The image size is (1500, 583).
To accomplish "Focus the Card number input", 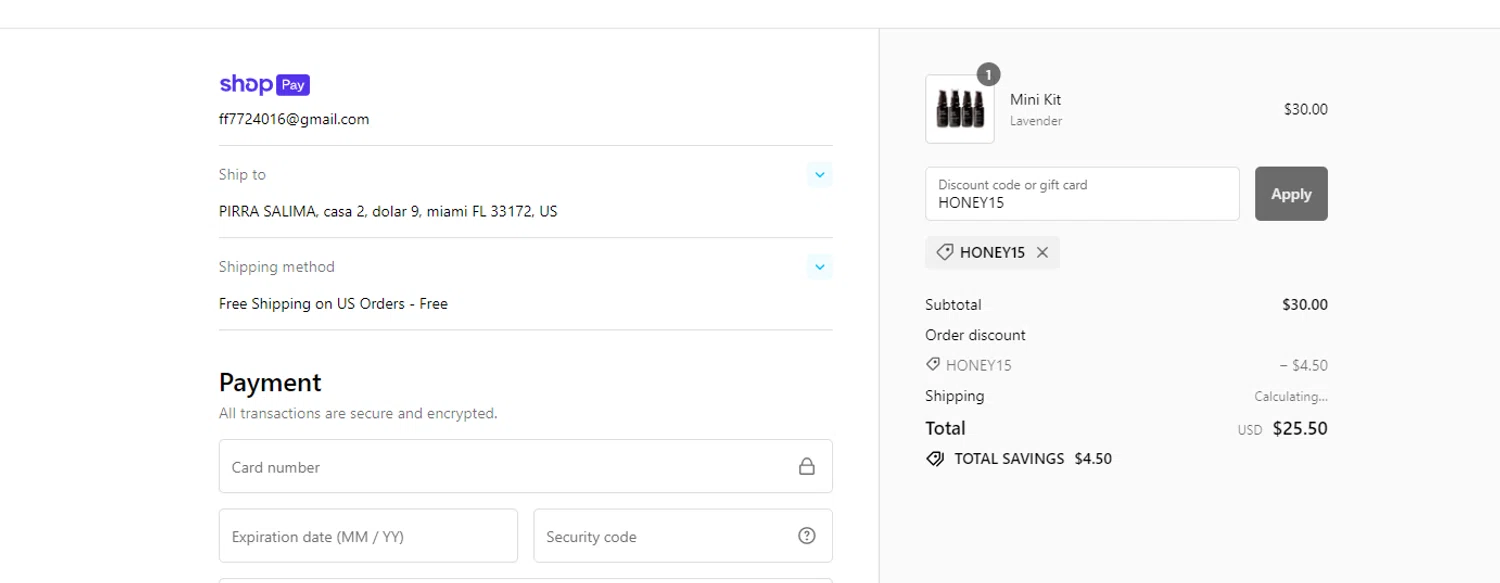I will pyautogui.click(x=526, y=467).
